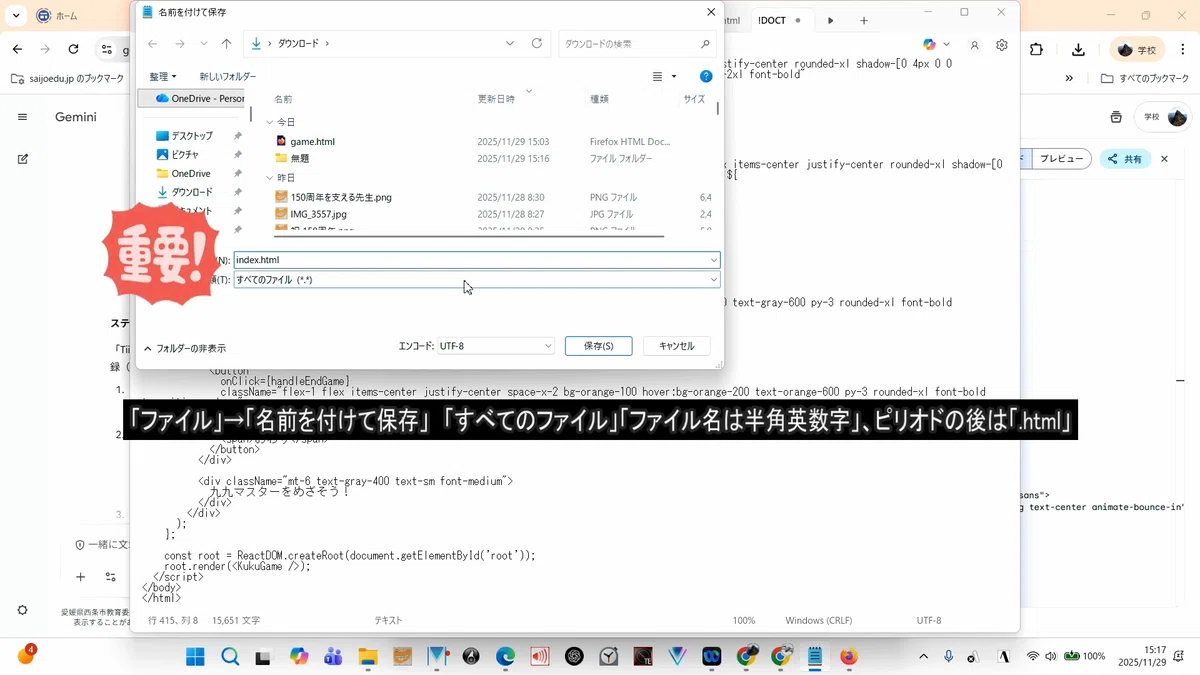Click the 100% zoom level in the Notepad status bar

tap(744, 621)
